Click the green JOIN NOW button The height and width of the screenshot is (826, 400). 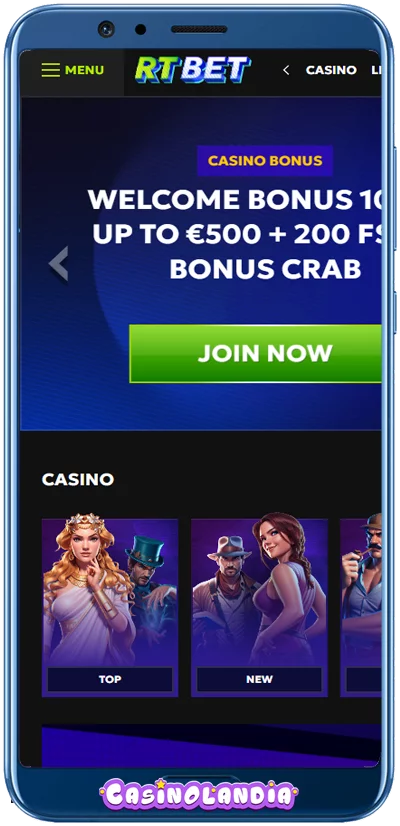tap(255, 353)
